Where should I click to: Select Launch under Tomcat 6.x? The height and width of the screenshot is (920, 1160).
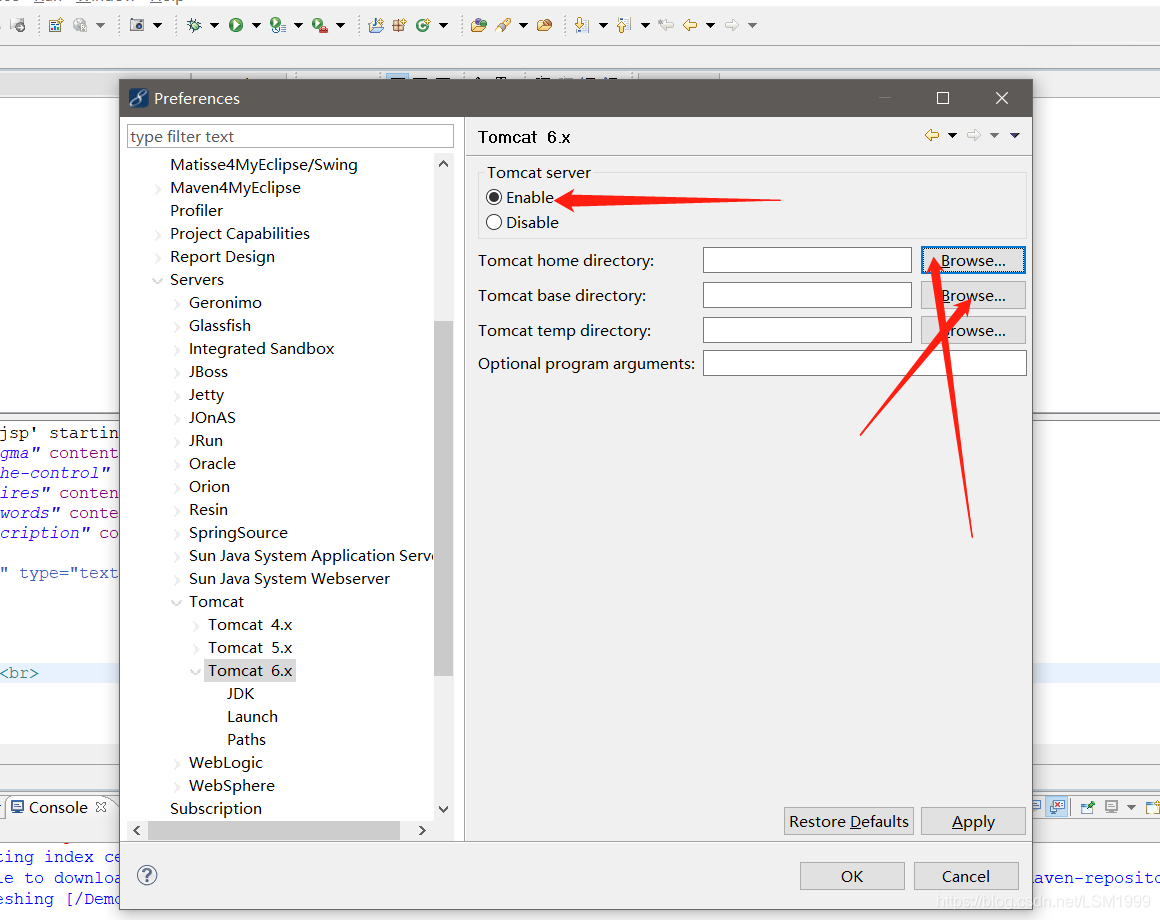(252, 717)
